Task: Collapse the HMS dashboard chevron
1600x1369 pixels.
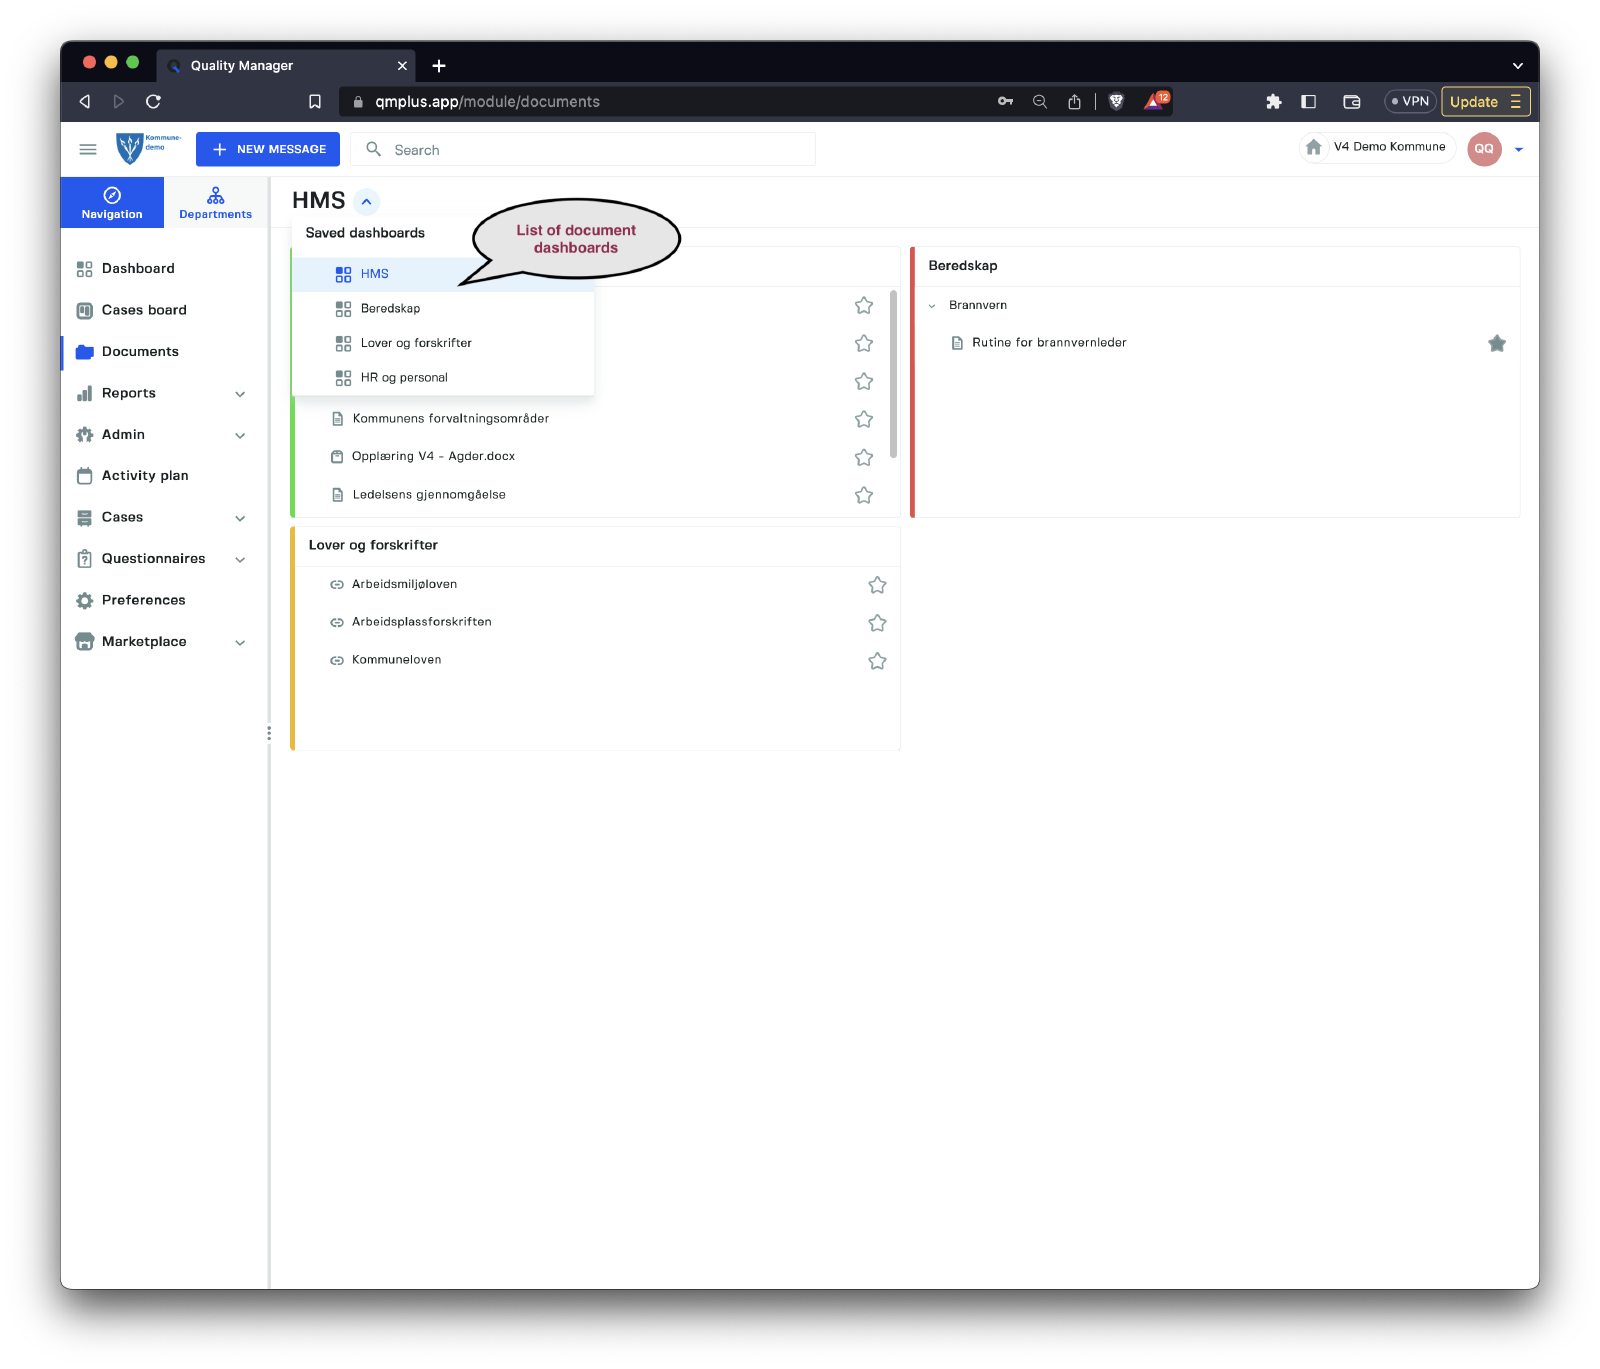Action: tap(367, 201)
